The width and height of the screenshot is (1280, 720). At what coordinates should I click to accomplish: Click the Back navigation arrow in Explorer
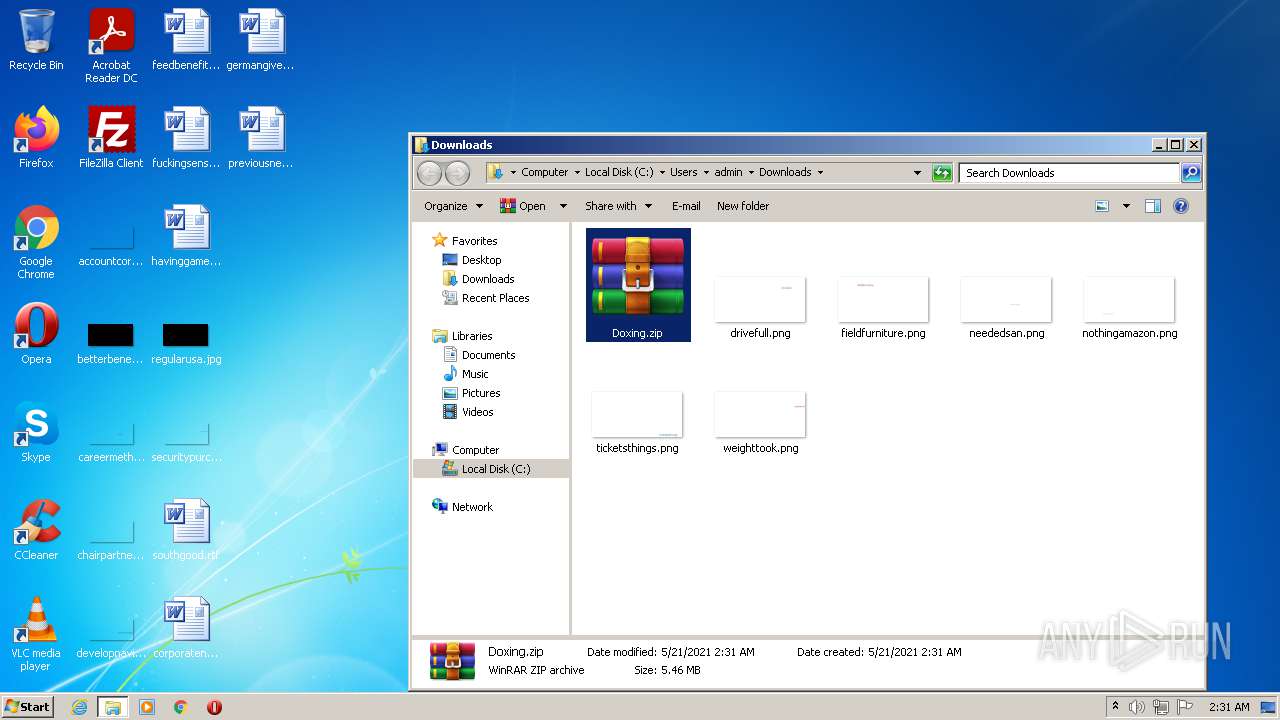click(x=429, y=173)
